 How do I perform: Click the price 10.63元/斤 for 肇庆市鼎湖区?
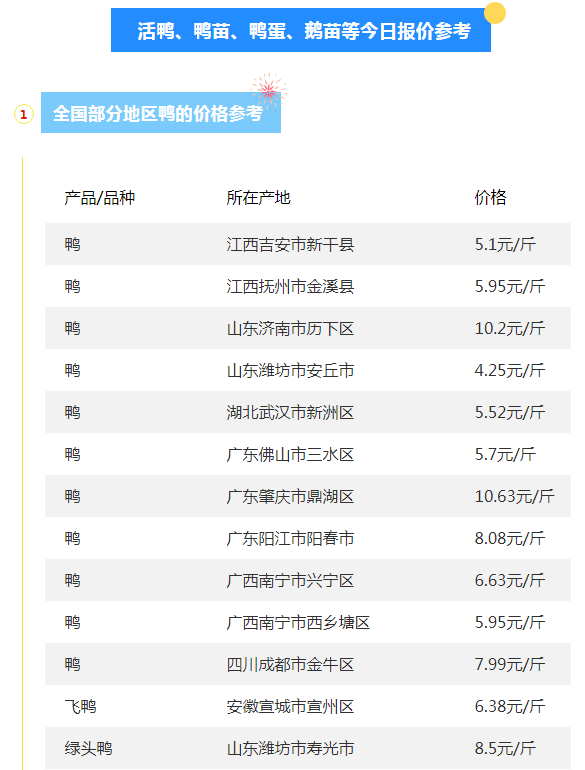click(515, 496)
